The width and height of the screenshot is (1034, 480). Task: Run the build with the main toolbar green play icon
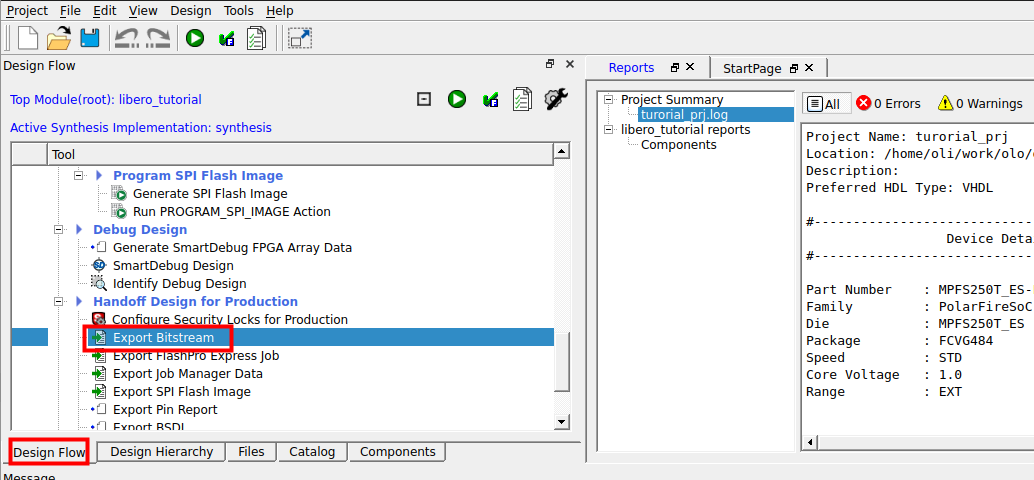pos(195,38)
